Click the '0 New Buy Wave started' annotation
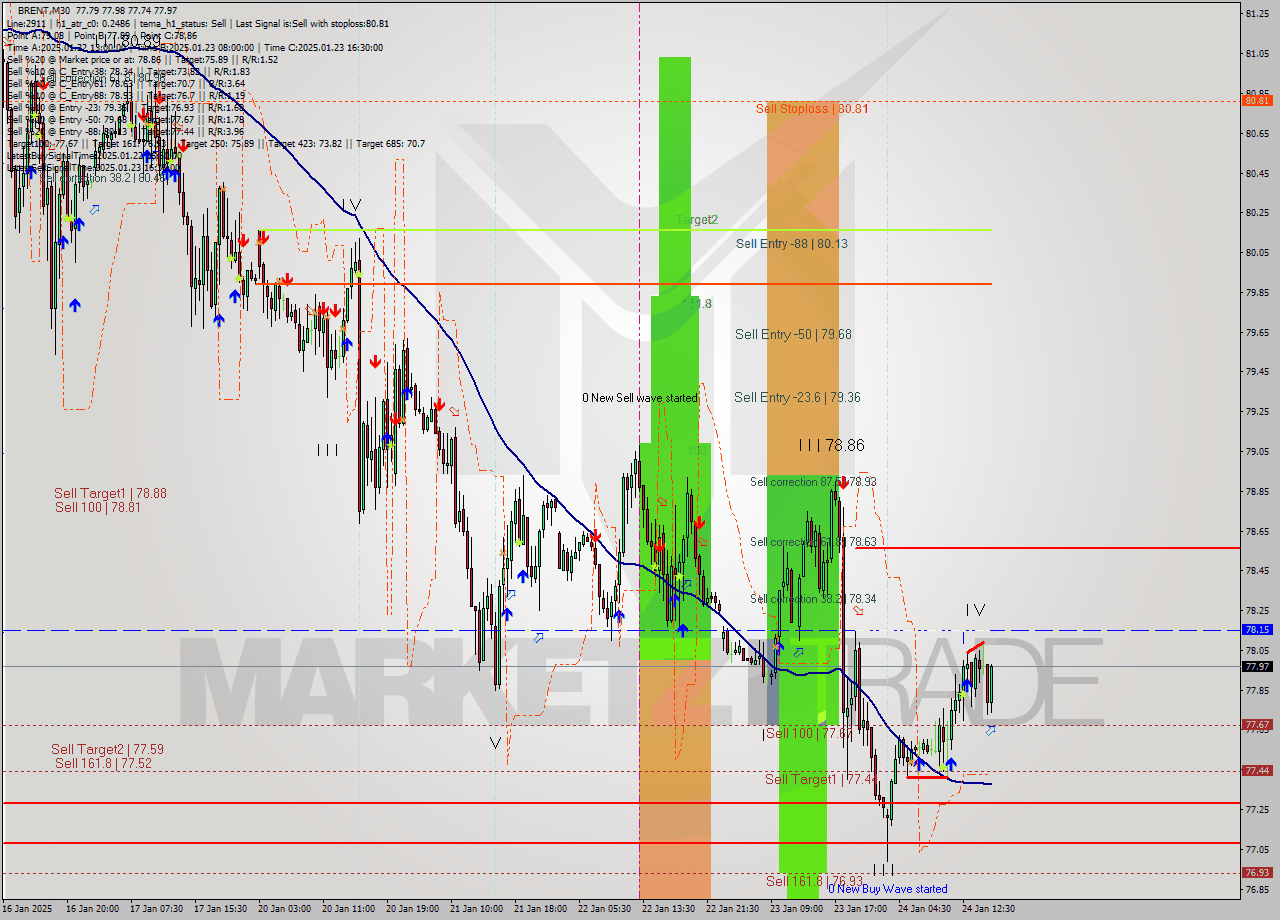 [x=887, y=889]
